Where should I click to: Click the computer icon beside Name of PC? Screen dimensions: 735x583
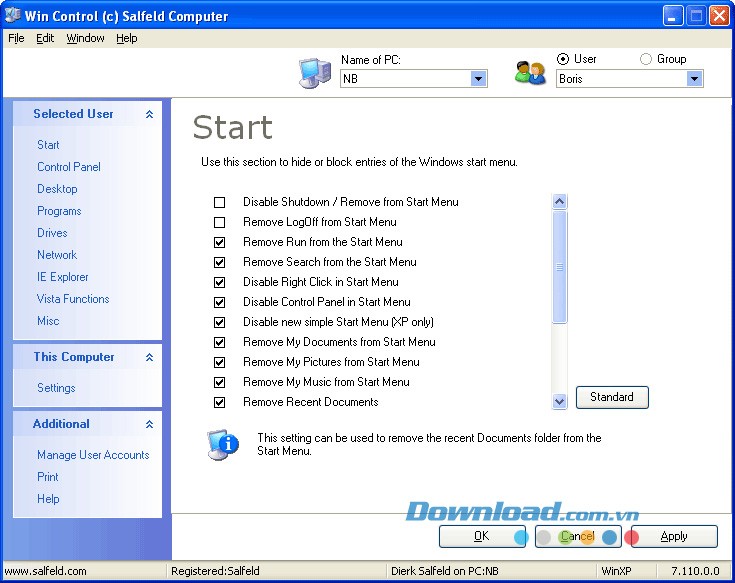tap(314, 73)
